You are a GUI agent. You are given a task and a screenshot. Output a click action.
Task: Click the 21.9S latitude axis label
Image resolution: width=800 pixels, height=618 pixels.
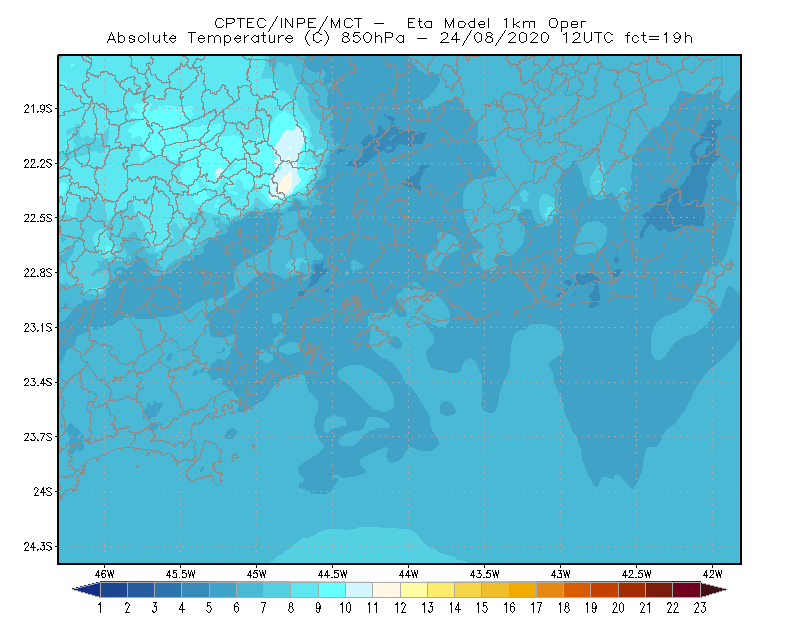38,109
